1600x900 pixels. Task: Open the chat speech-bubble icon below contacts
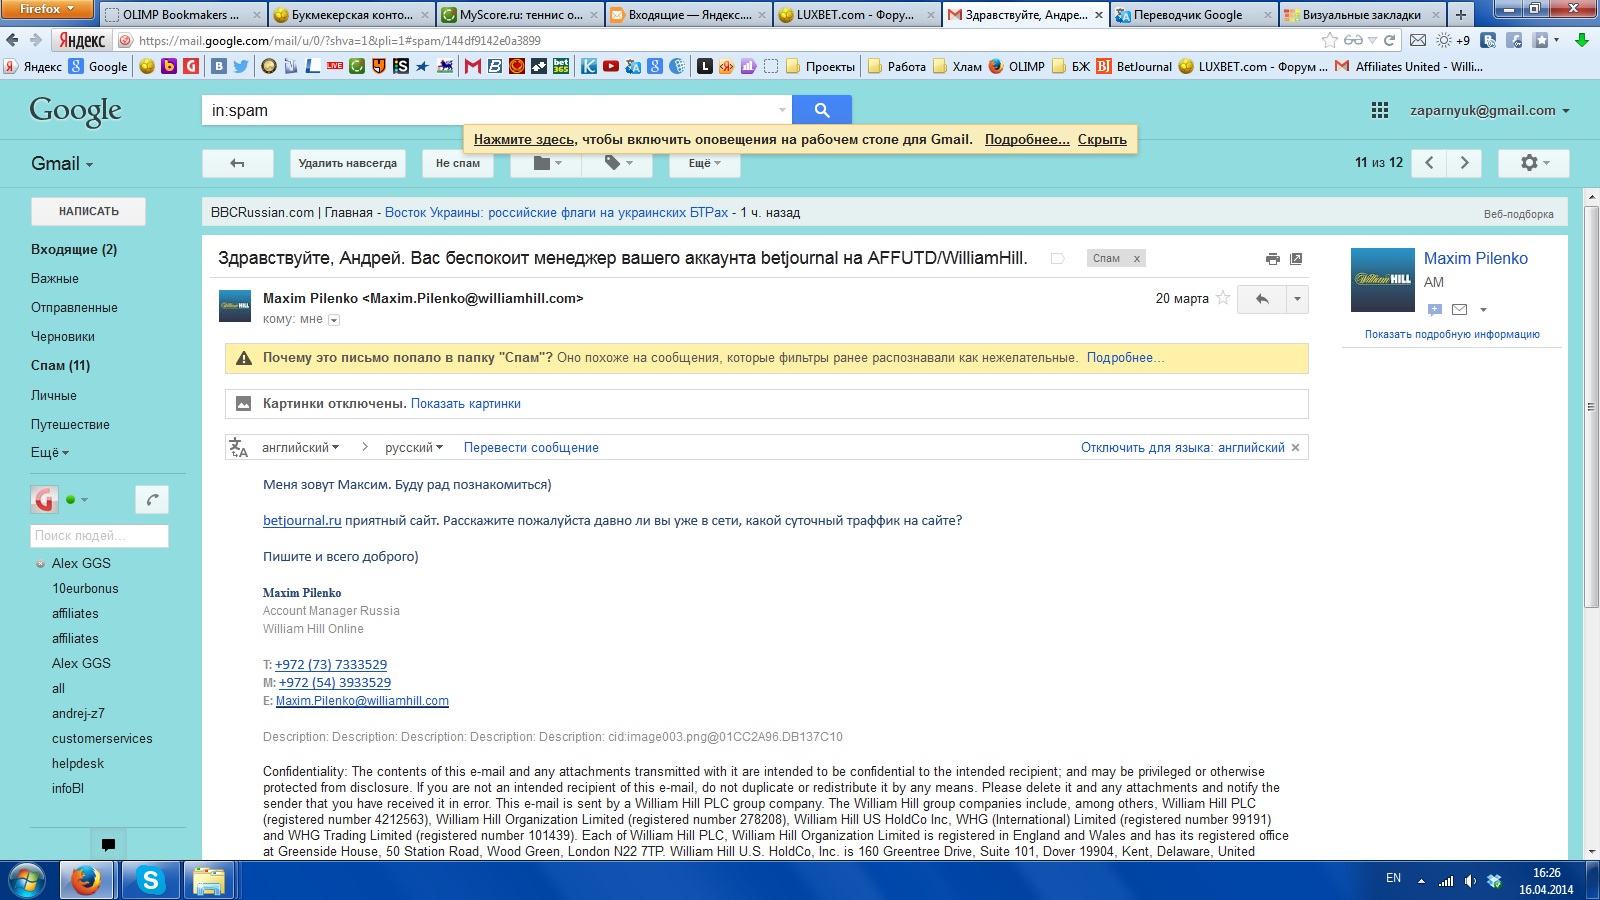[x=108, y=844]
